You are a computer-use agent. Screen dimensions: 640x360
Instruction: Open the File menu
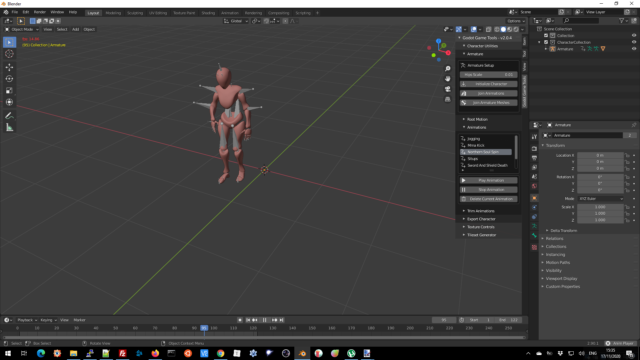click(x=15, y=12)
